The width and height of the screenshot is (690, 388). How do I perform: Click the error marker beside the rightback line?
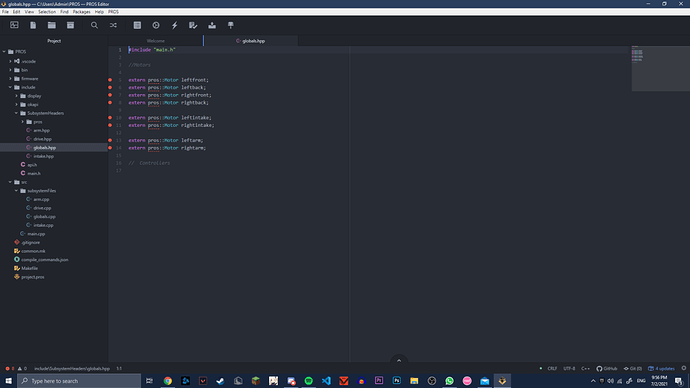(110, 102)
